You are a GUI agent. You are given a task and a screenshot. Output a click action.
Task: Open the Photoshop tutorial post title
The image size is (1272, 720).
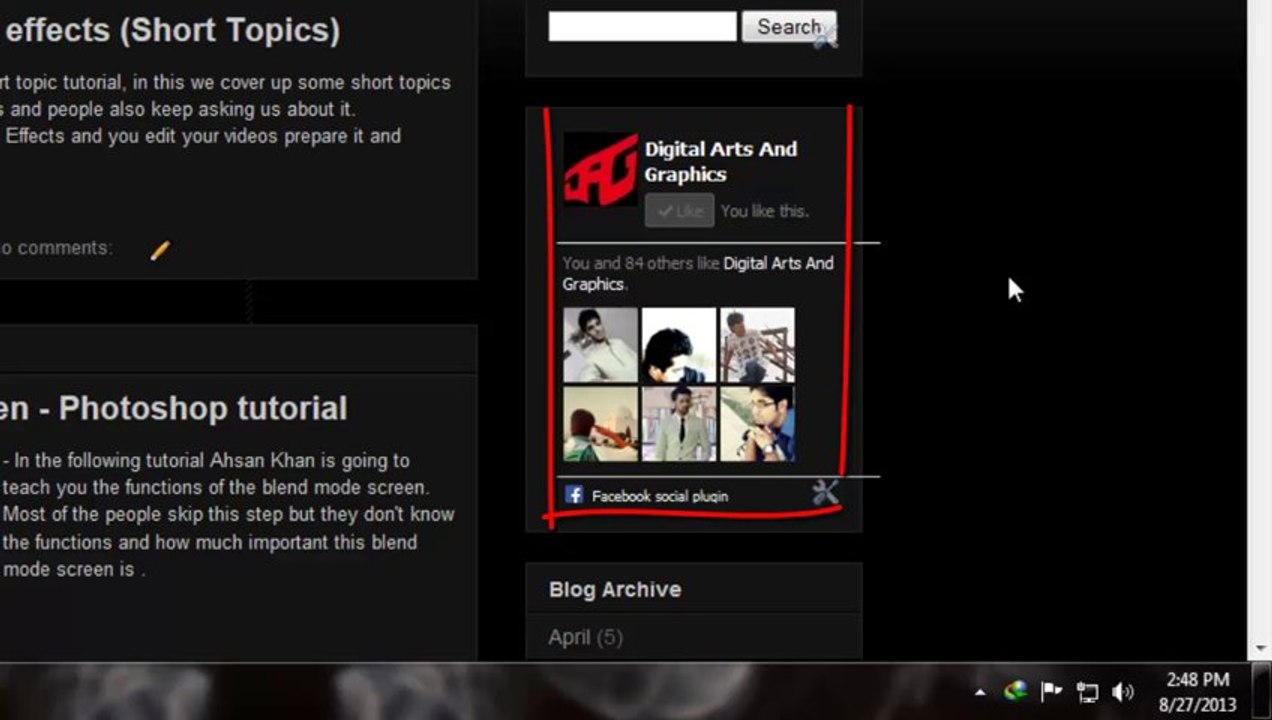[173, 408]
